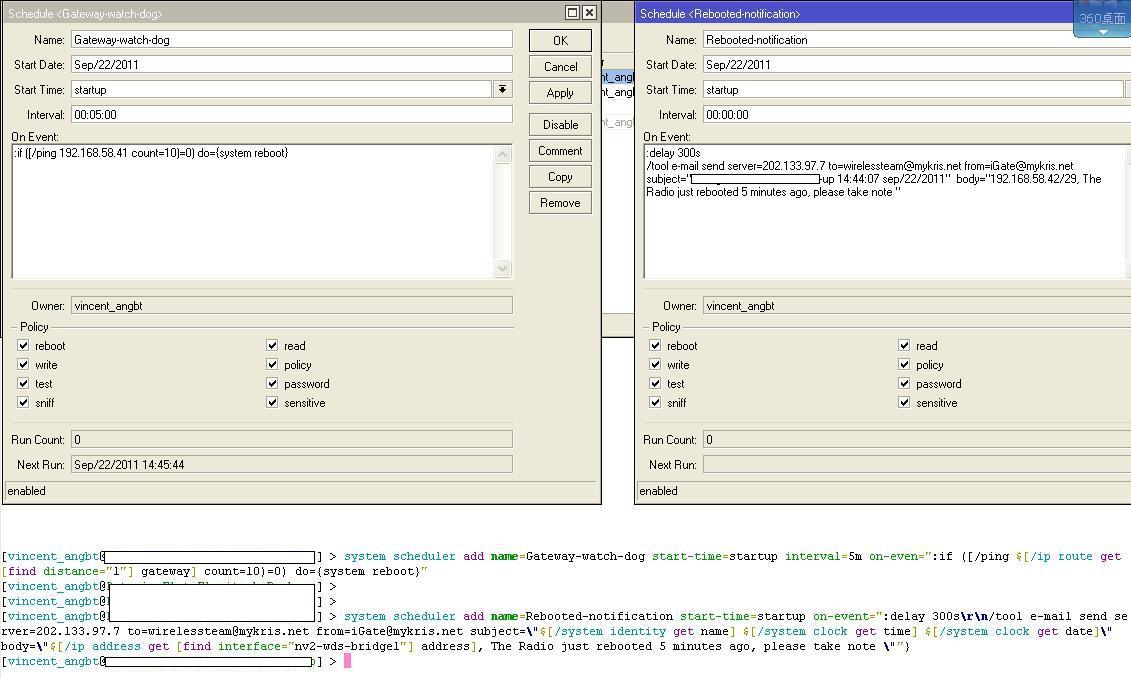Click On Event script box in Rebooted-notification
Image resolution: width=1131 pixels, height=678 pixels.
click(x=886, y=211)
